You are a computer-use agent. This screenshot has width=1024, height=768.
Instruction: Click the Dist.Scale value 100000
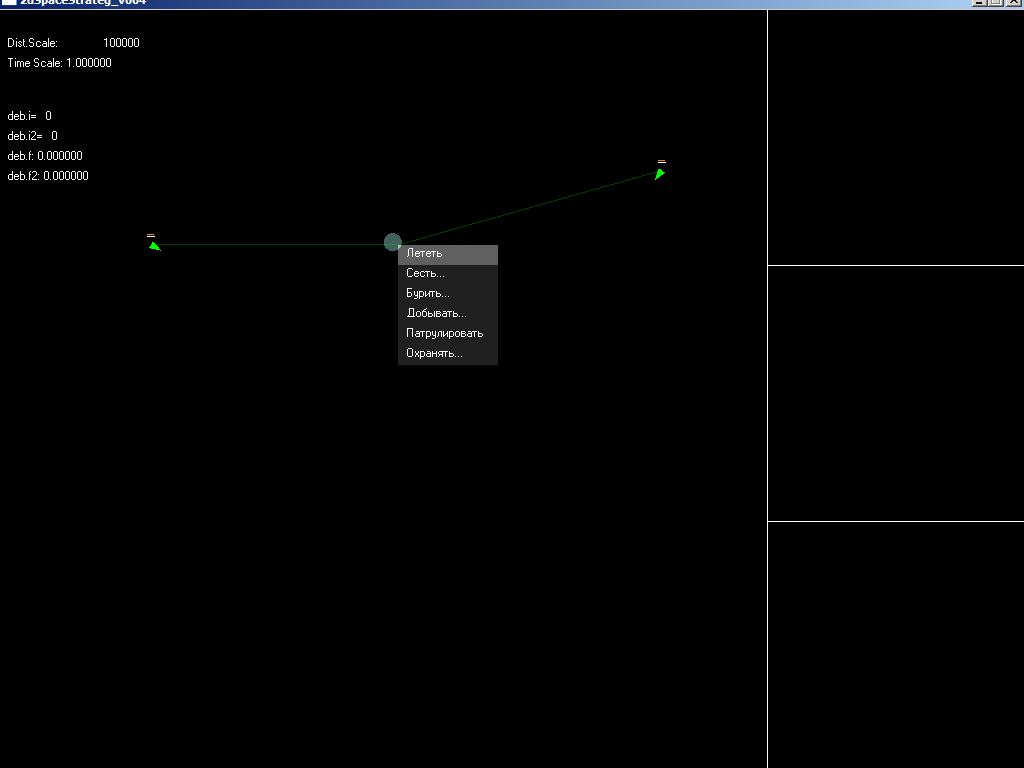[121, 44]
